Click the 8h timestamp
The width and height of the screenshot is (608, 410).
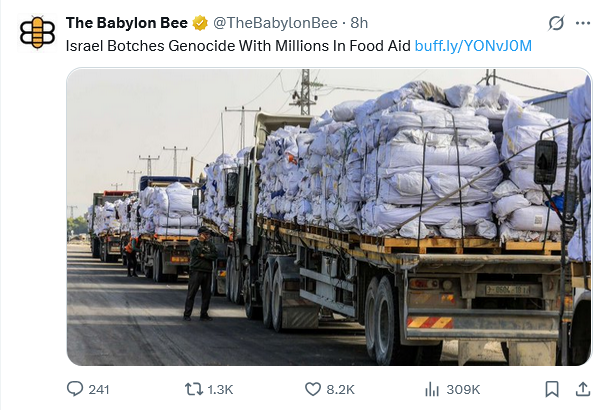point(359,23)
